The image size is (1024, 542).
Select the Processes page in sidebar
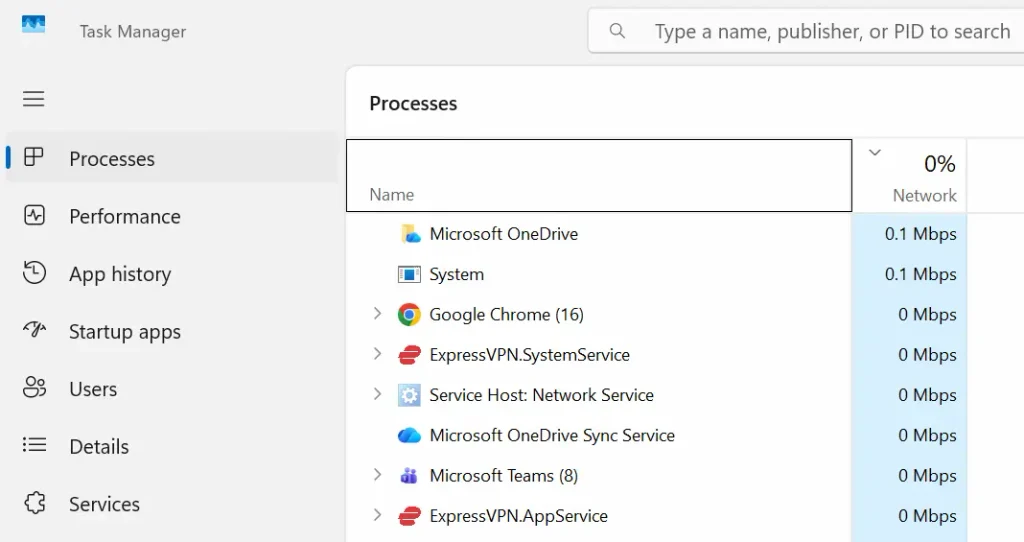coord(172,159)
